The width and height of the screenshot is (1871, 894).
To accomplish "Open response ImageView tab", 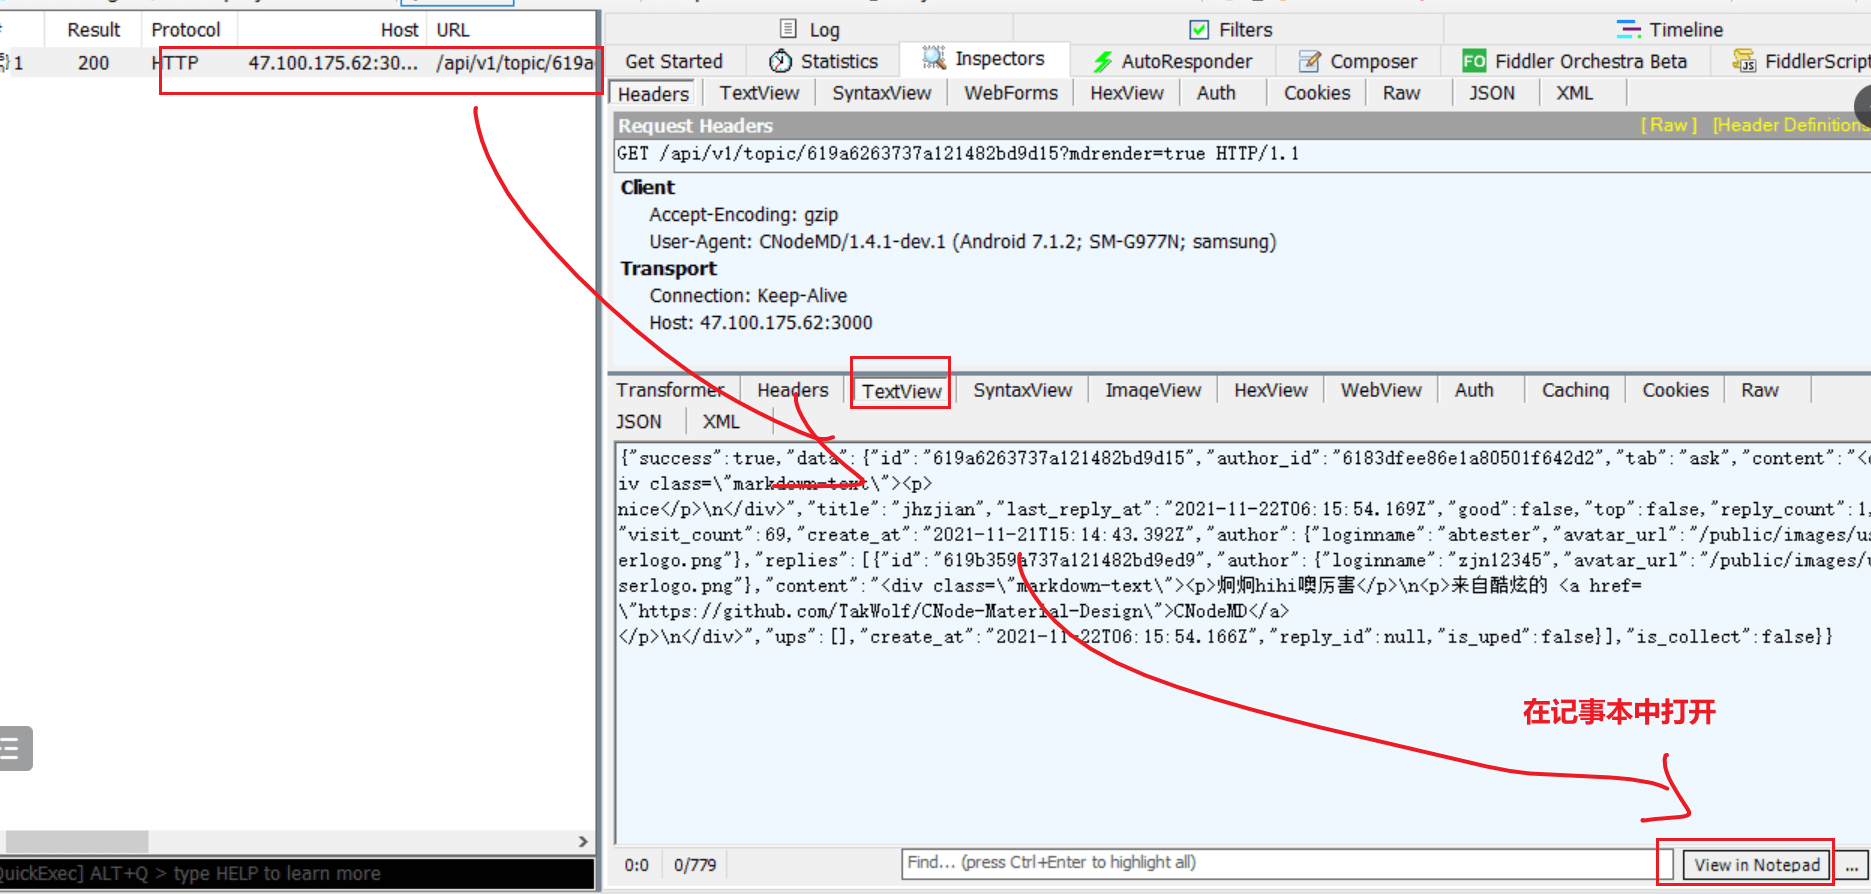I will [1153, 390].
